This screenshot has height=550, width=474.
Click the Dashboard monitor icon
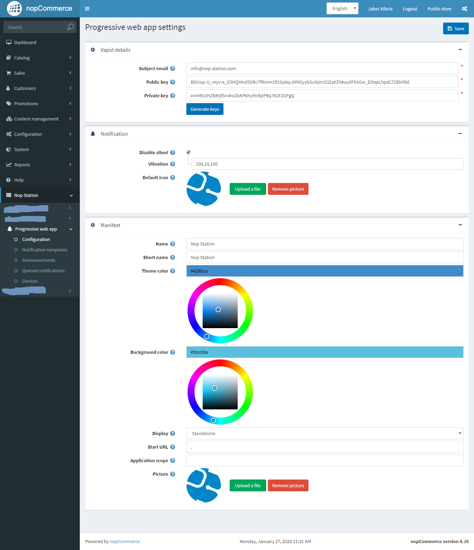coord(9,42)
